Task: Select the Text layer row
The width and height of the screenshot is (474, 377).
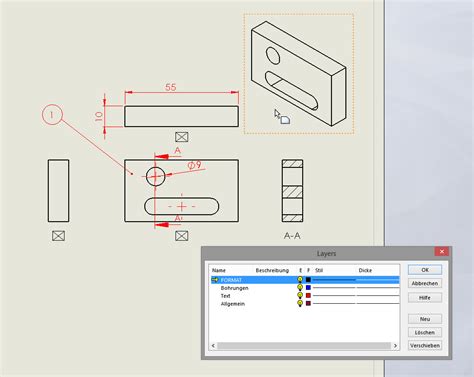Action: coord(305,296)
